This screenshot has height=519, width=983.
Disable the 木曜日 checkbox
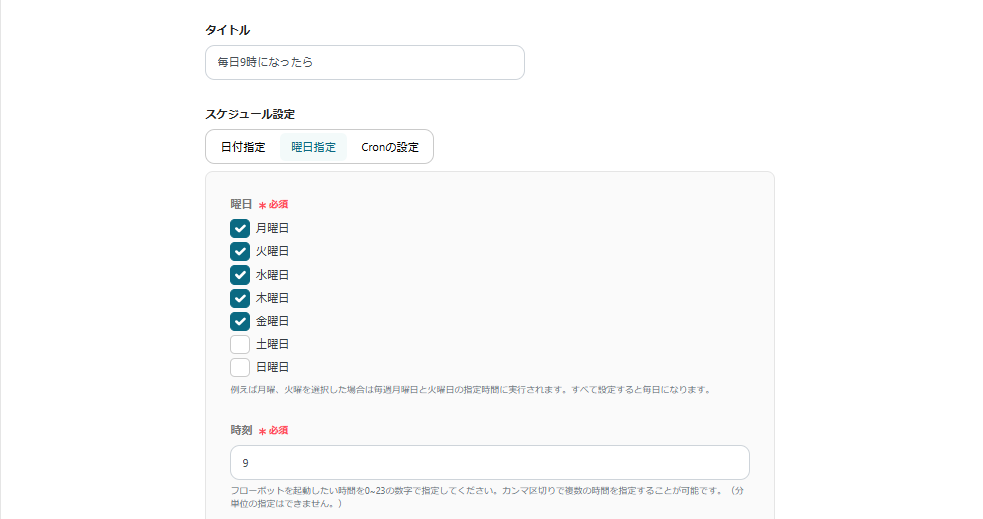point(240,298)
